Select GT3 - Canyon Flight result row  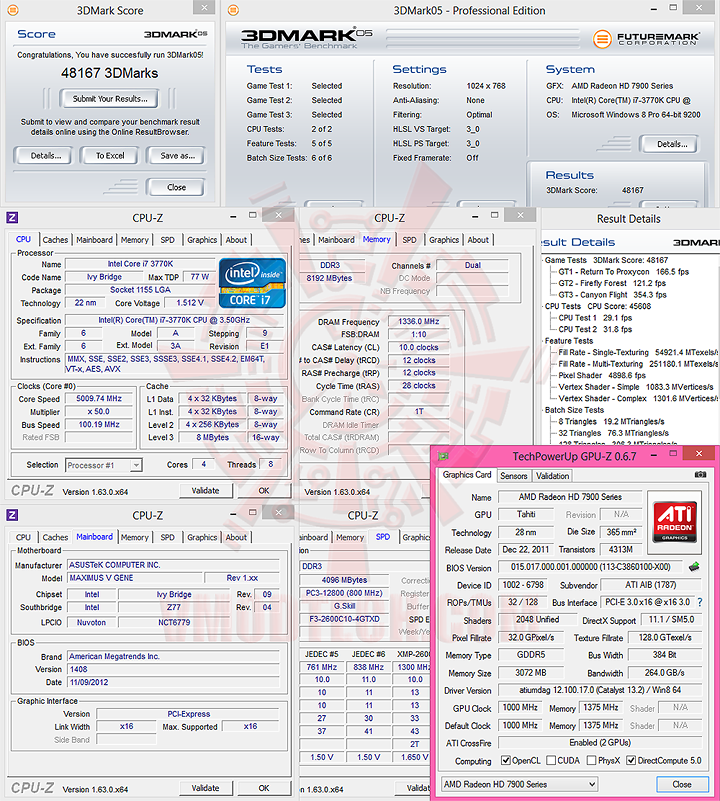[612, 295]
